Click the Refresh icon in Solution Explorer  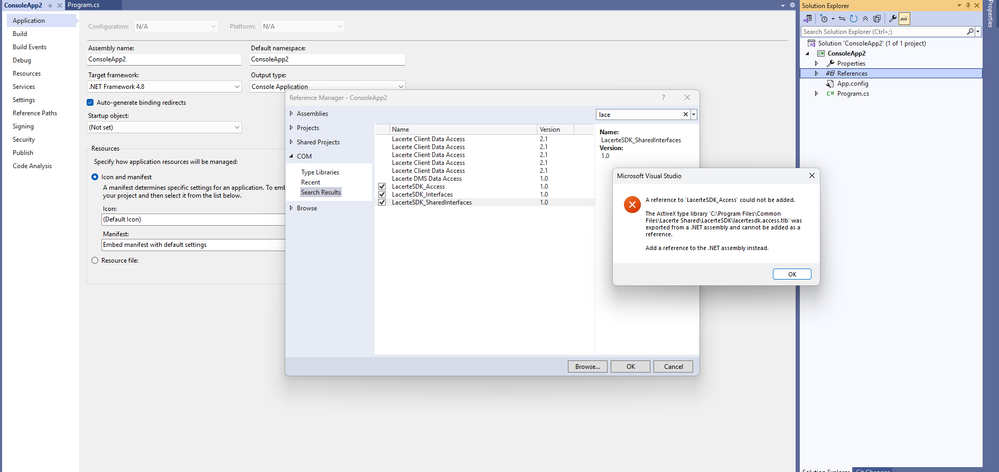[854, 18]
